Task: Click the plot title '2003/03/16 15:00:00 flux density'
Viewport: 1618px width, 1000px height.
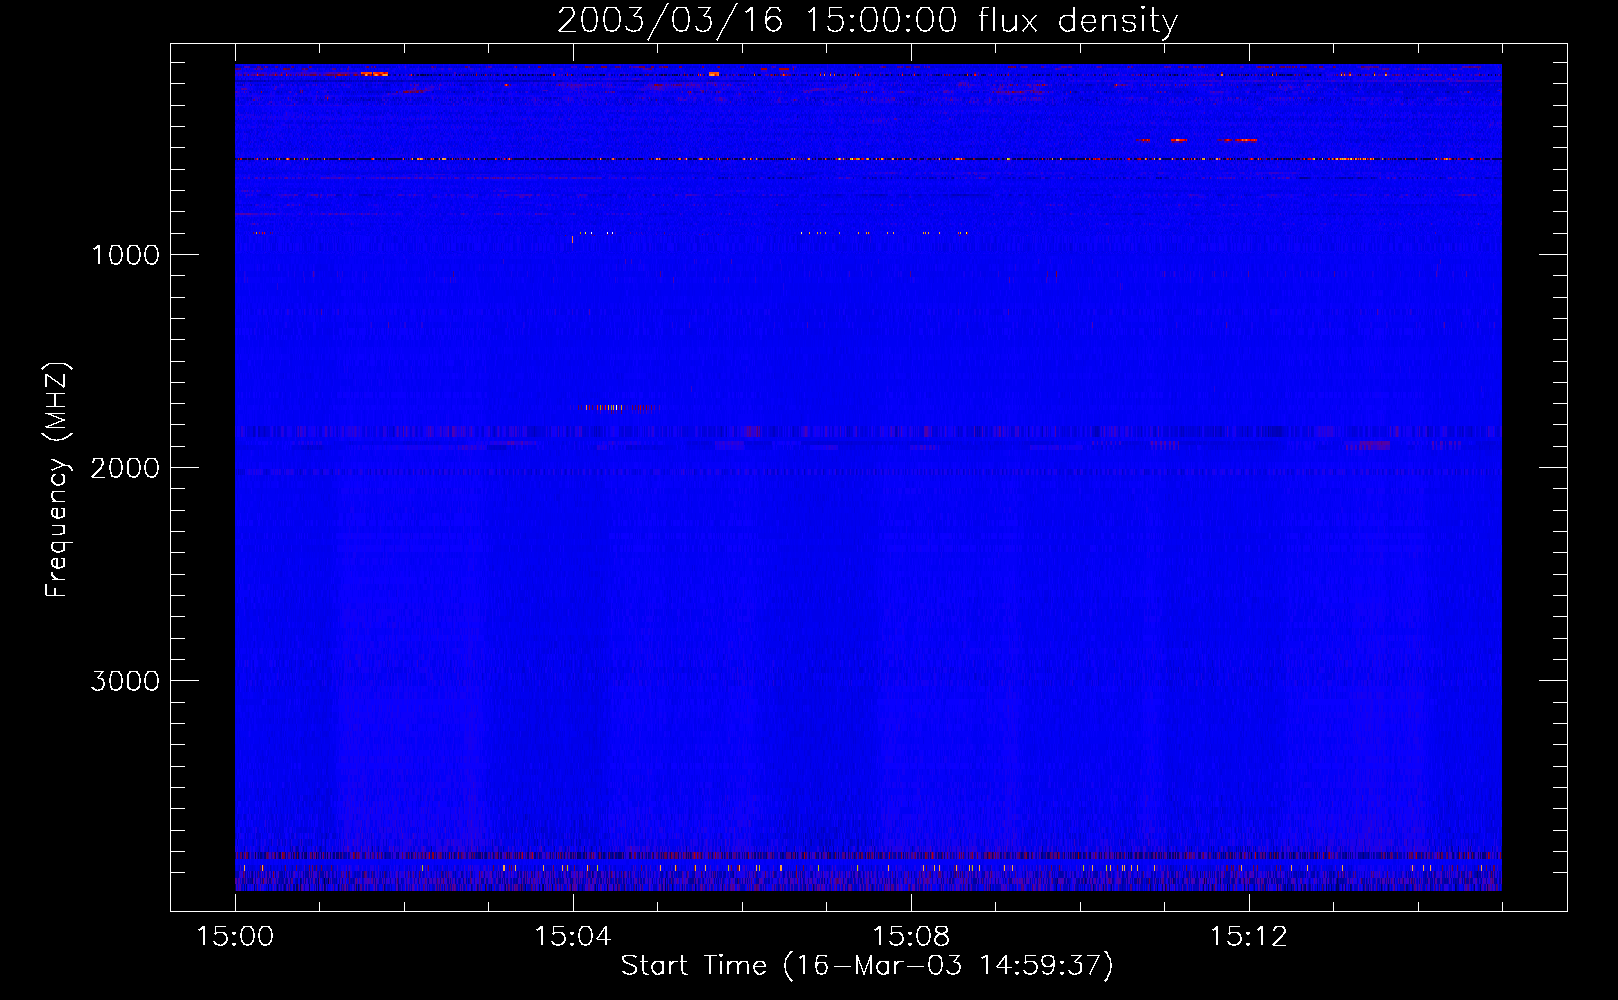Action: point(867,21)
